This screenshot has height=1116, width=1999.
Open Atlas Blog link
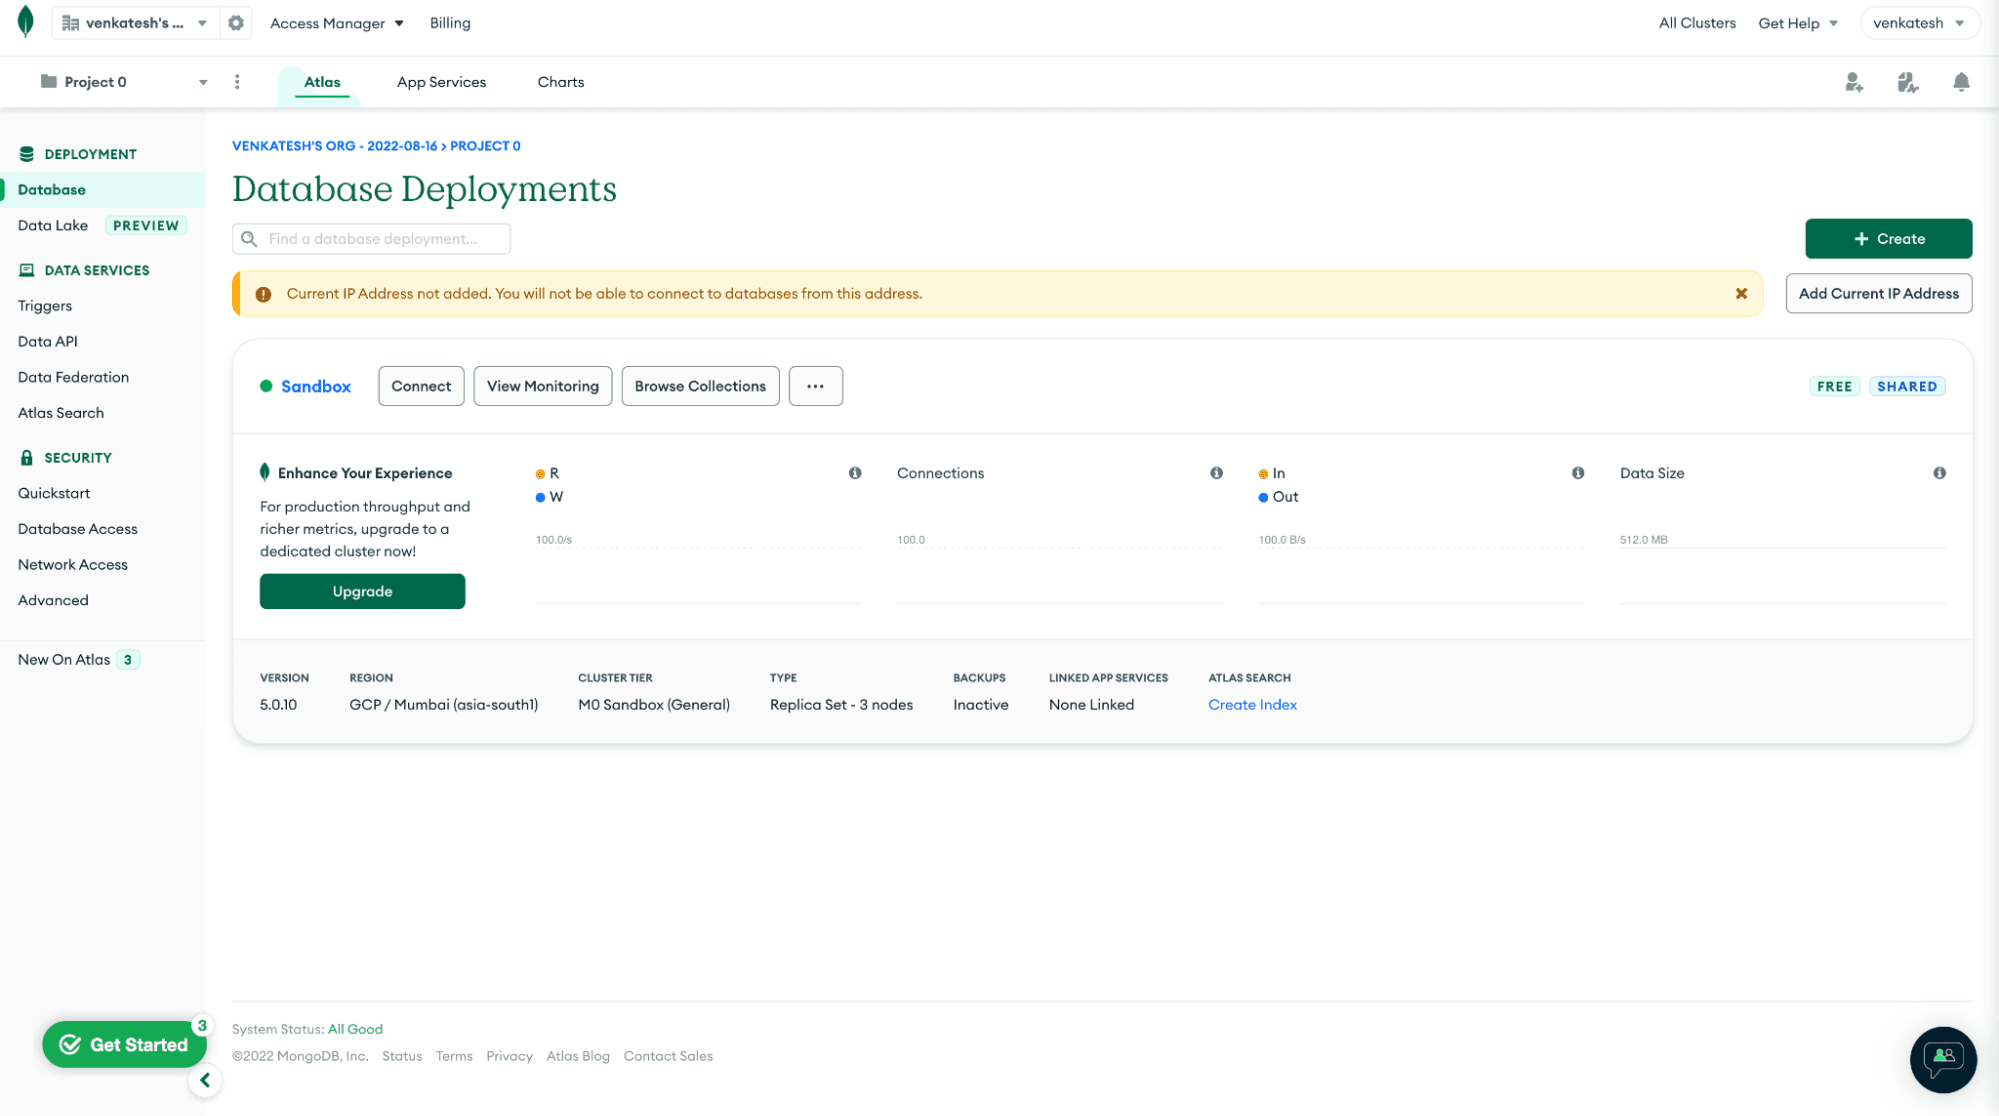pyautogui.click(x=578, y=1056)
